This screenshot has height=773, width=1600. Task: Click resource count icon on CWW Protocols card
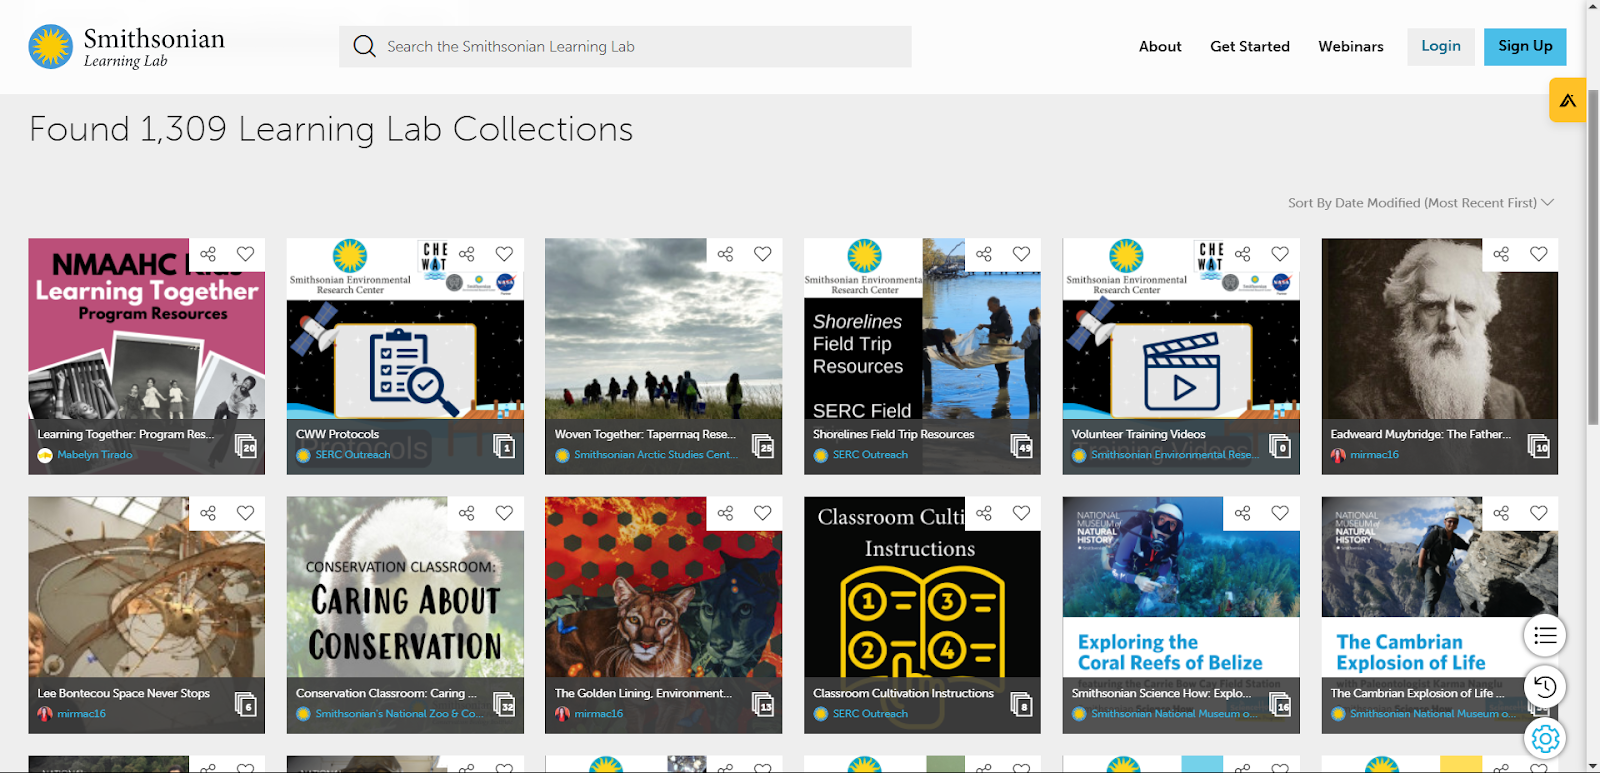[x=504, y=446]
